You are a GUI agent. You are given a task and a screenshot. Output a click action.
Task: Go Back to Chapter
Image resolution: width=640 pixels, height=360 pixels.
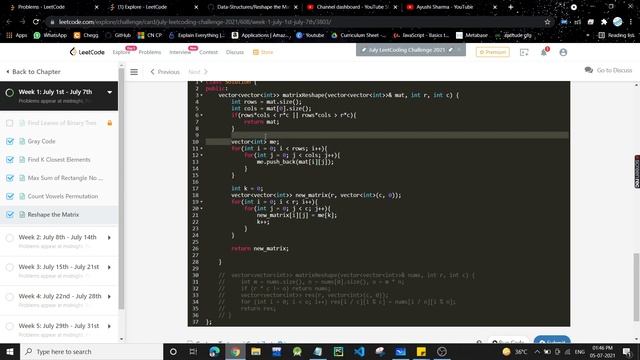pyautogui.click(x=33, y=72)
